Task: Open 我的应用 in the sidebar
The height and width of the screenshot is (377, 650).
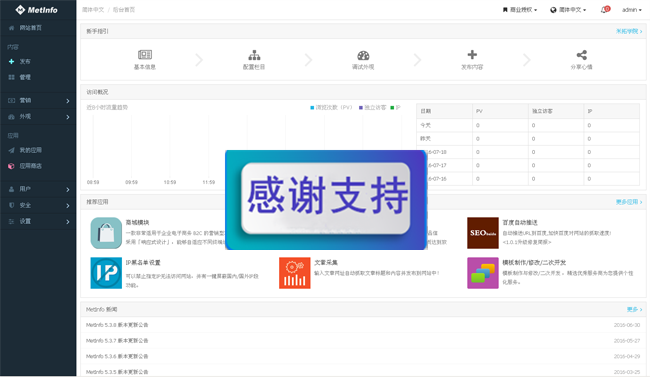Action: click(25, 150)
